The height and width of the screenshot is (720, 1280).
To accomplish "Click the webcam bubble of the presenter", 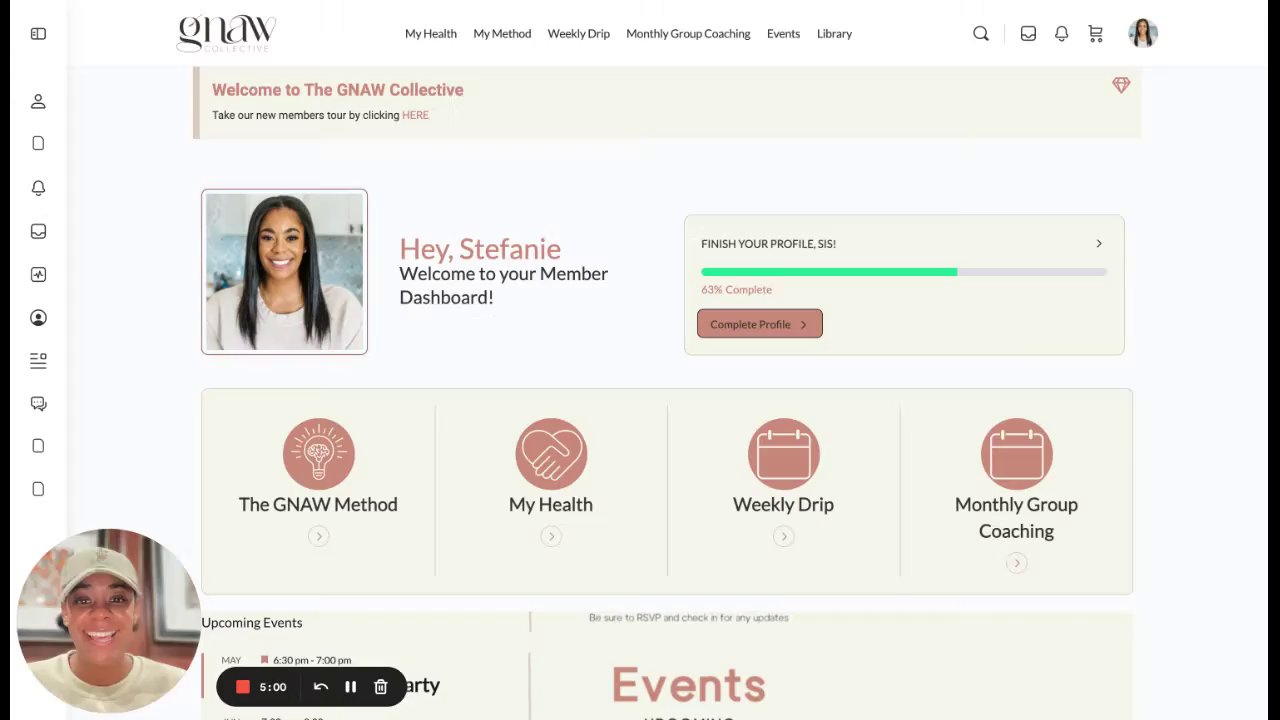I will (108, 620).
